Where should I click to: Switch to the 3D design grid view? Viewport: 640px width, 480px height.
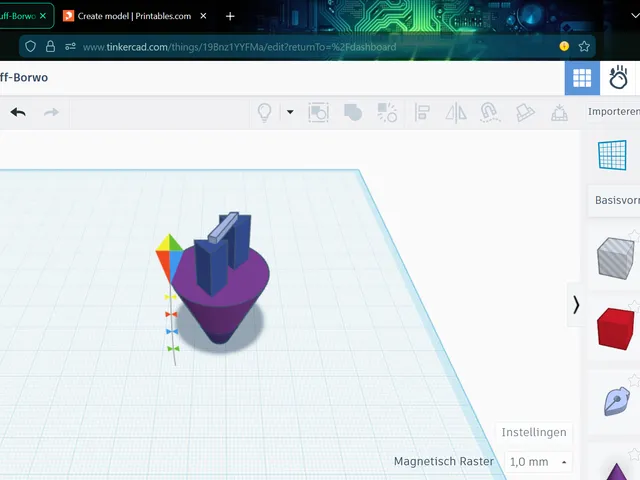coord(582,78)
